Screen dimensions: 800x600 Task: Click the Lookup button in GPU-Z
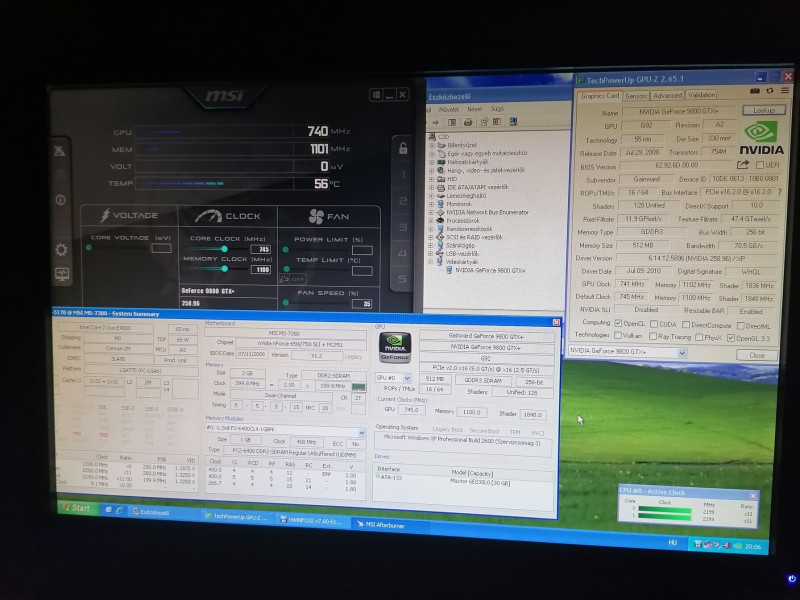tap(763, 110)
